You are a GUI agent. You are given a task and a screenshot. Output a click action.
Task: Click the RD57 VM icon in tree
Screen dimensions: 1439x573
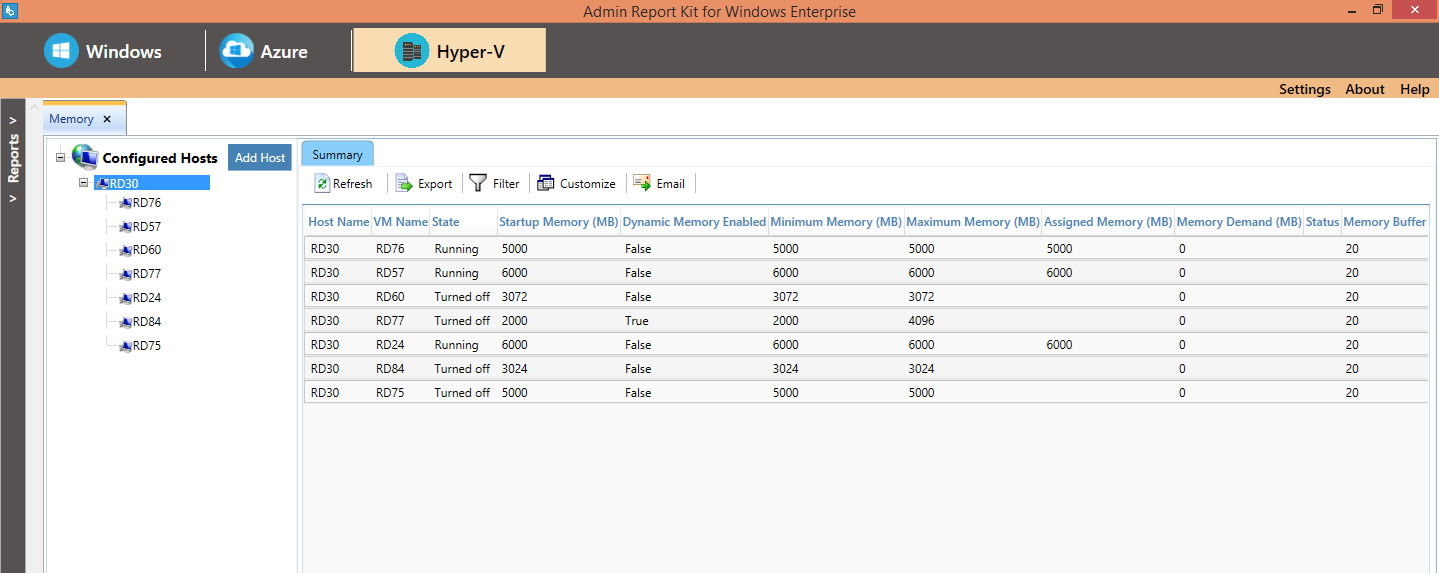click(126, 227)
